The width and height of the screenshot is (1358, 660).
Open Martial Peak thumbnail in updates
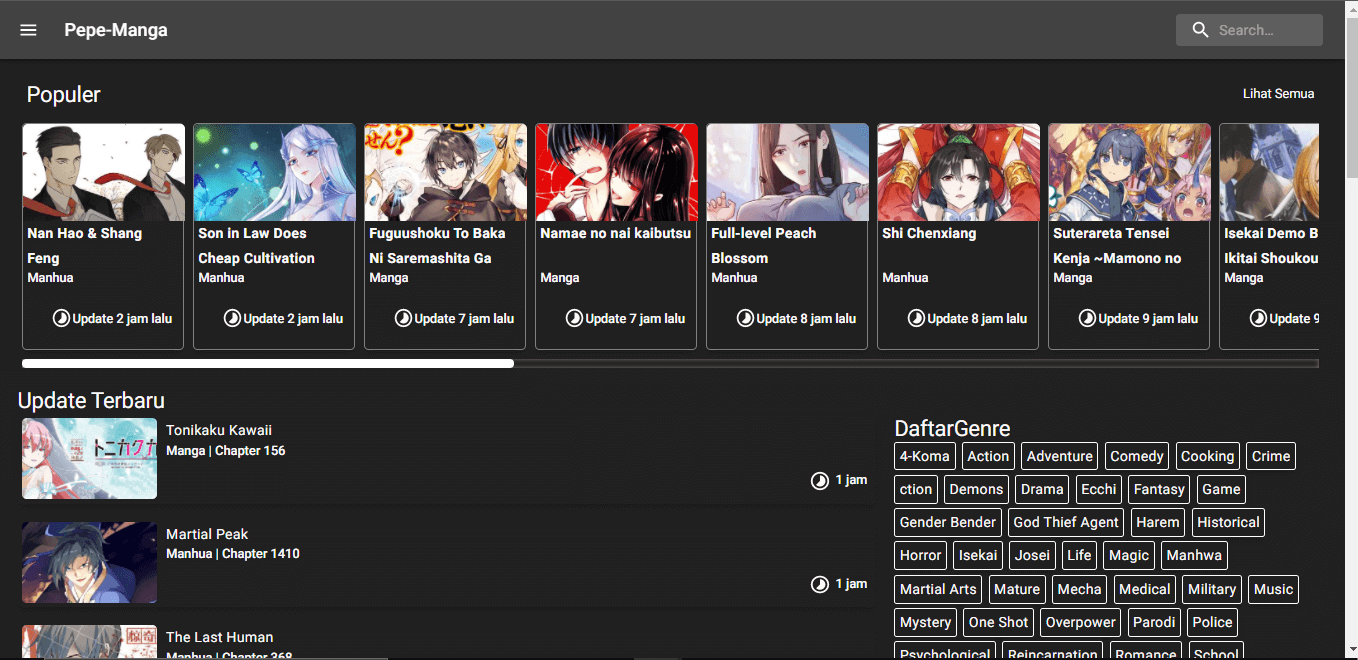pyautogui.click(x=89, y=562)
